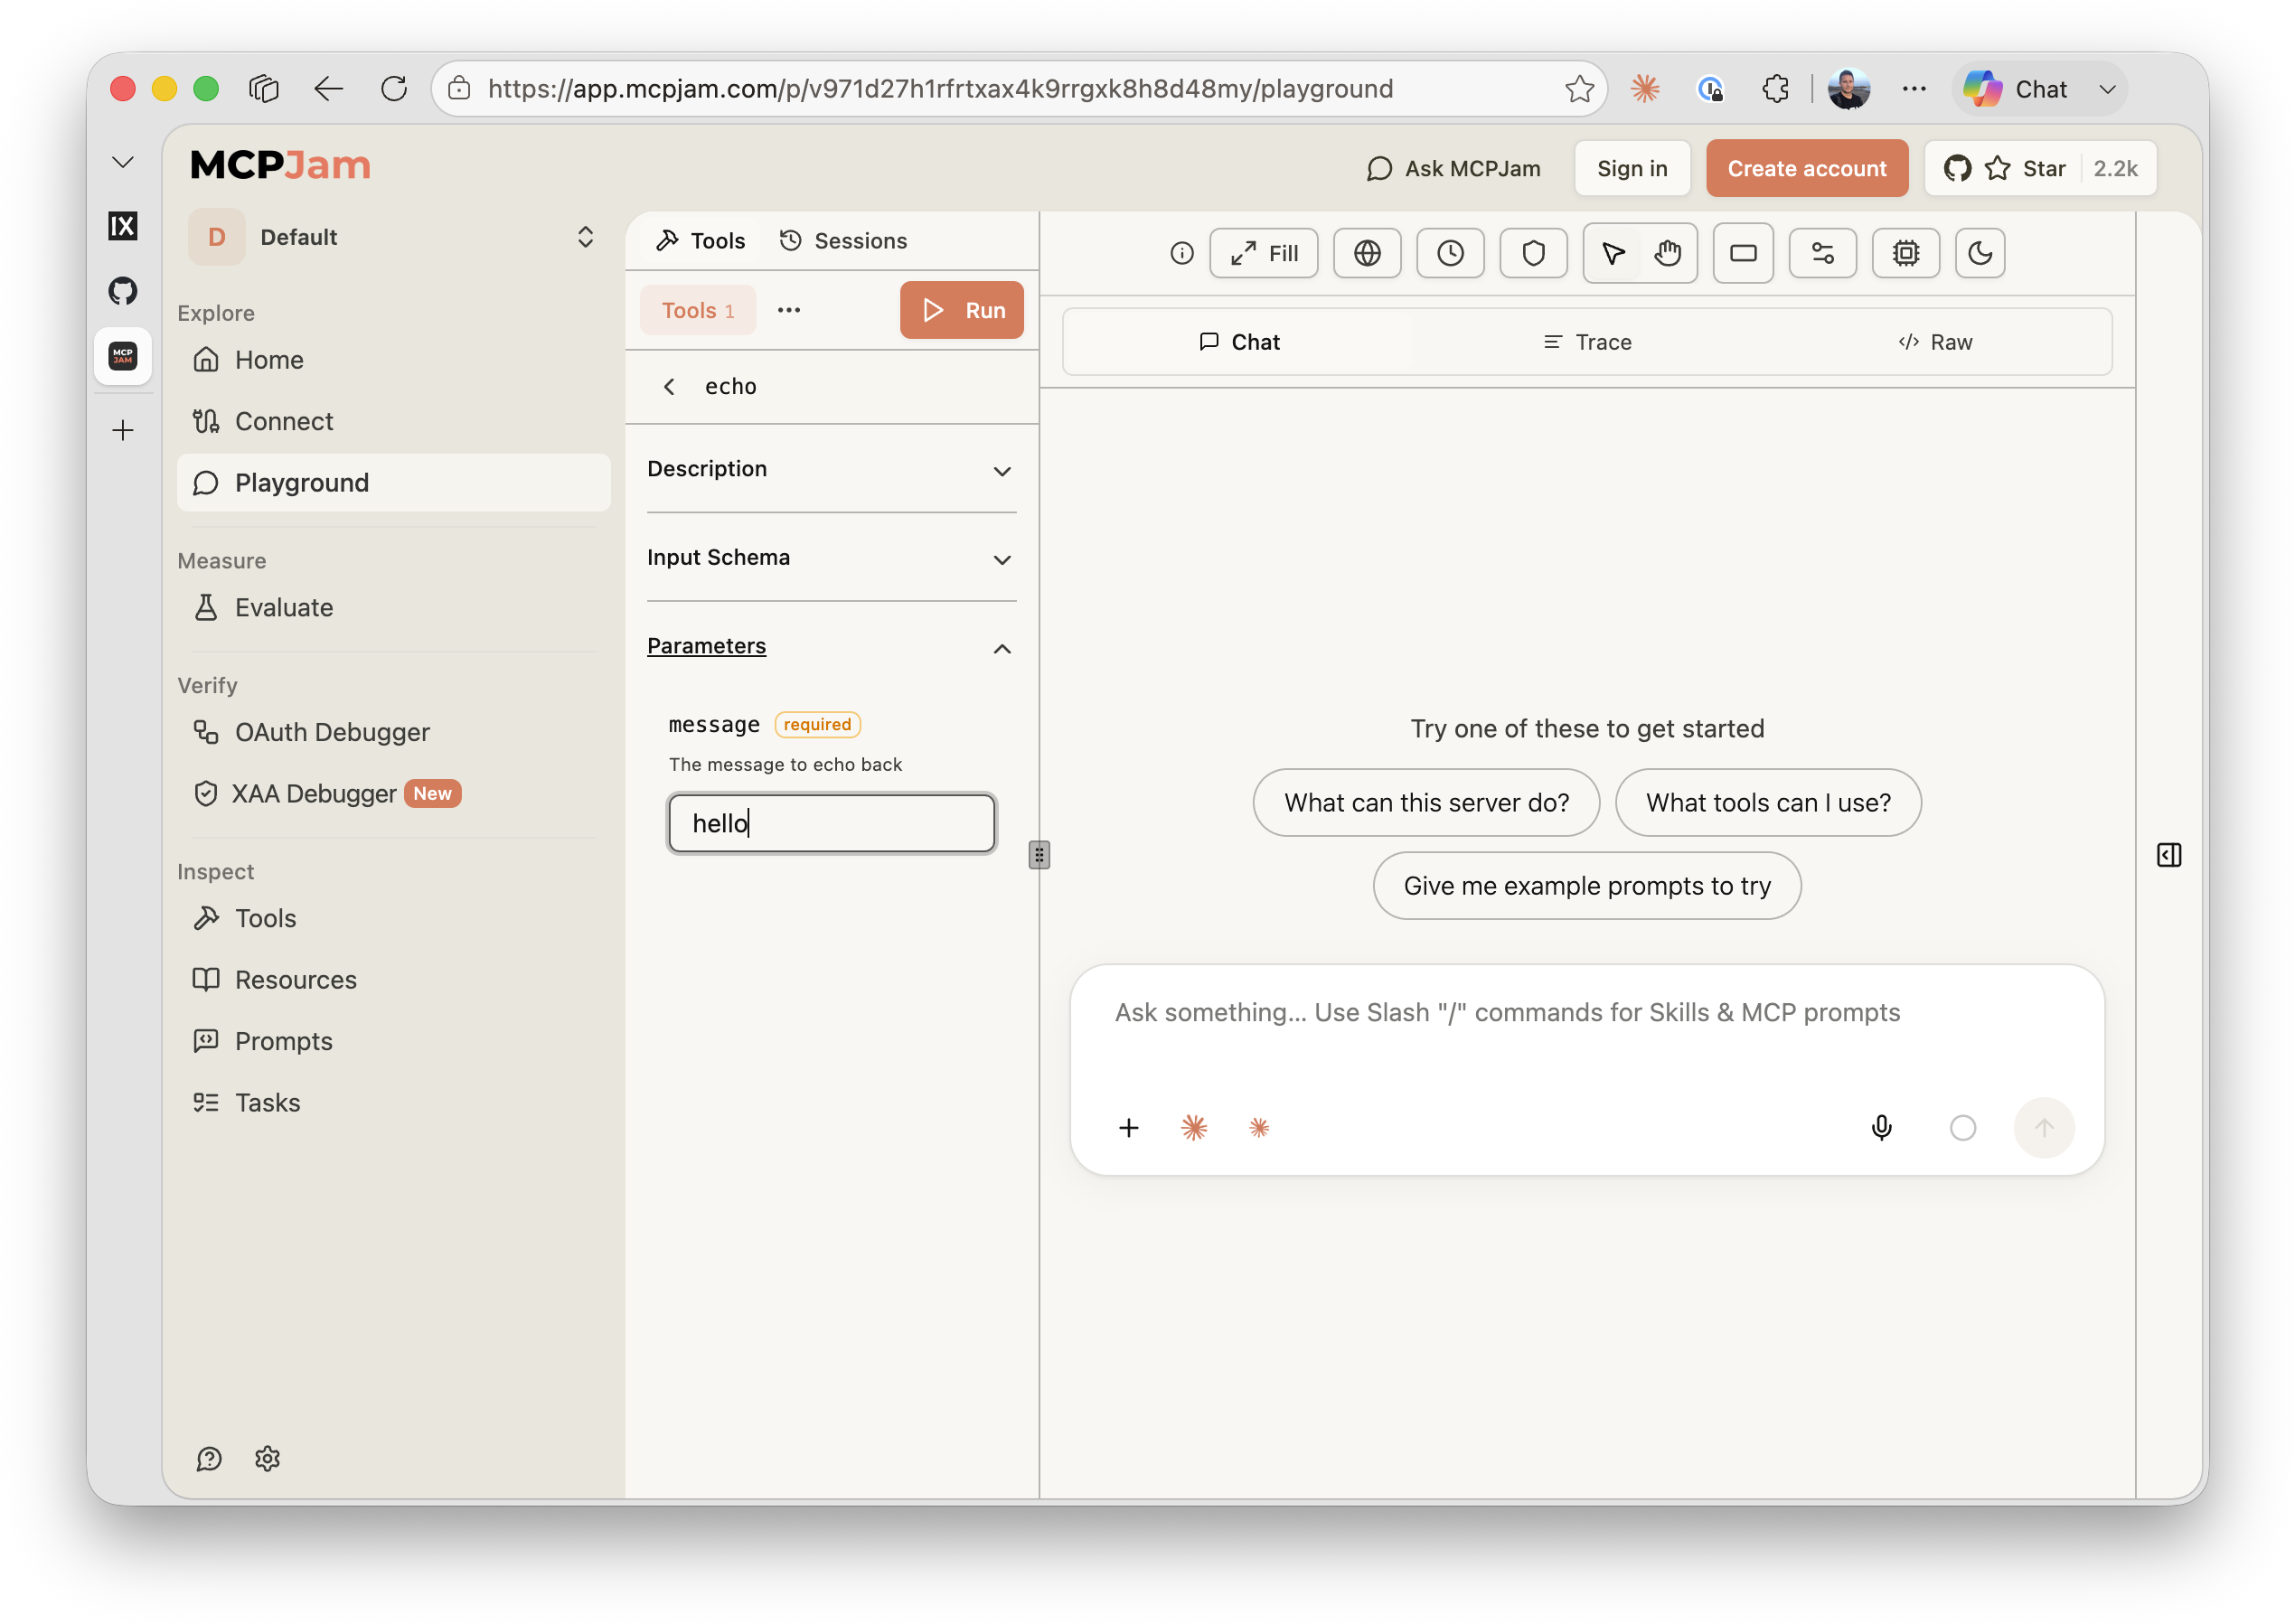2295x1624 pixels.
Task: Click the send arrow button
Action: click(2043, 1128)
